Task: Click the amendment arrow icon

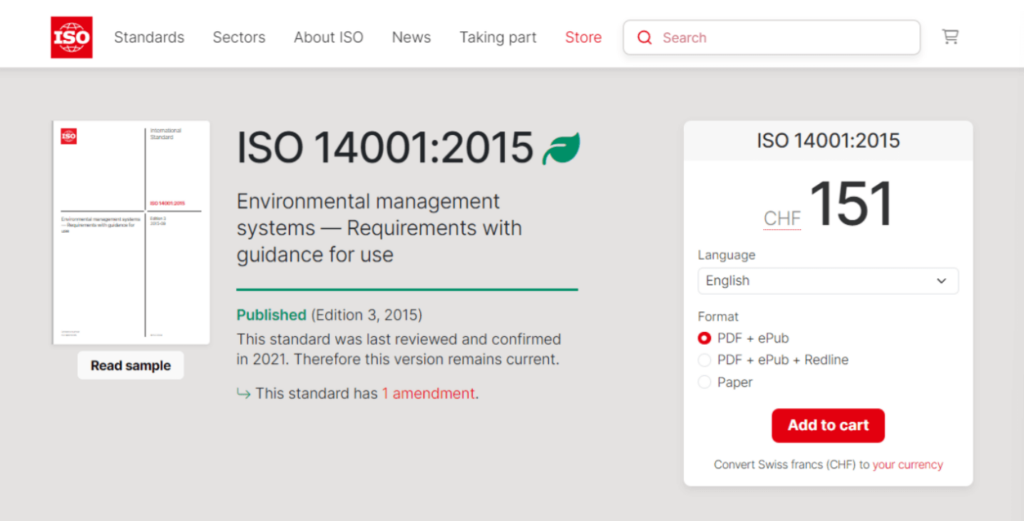Action: (244, 394)
